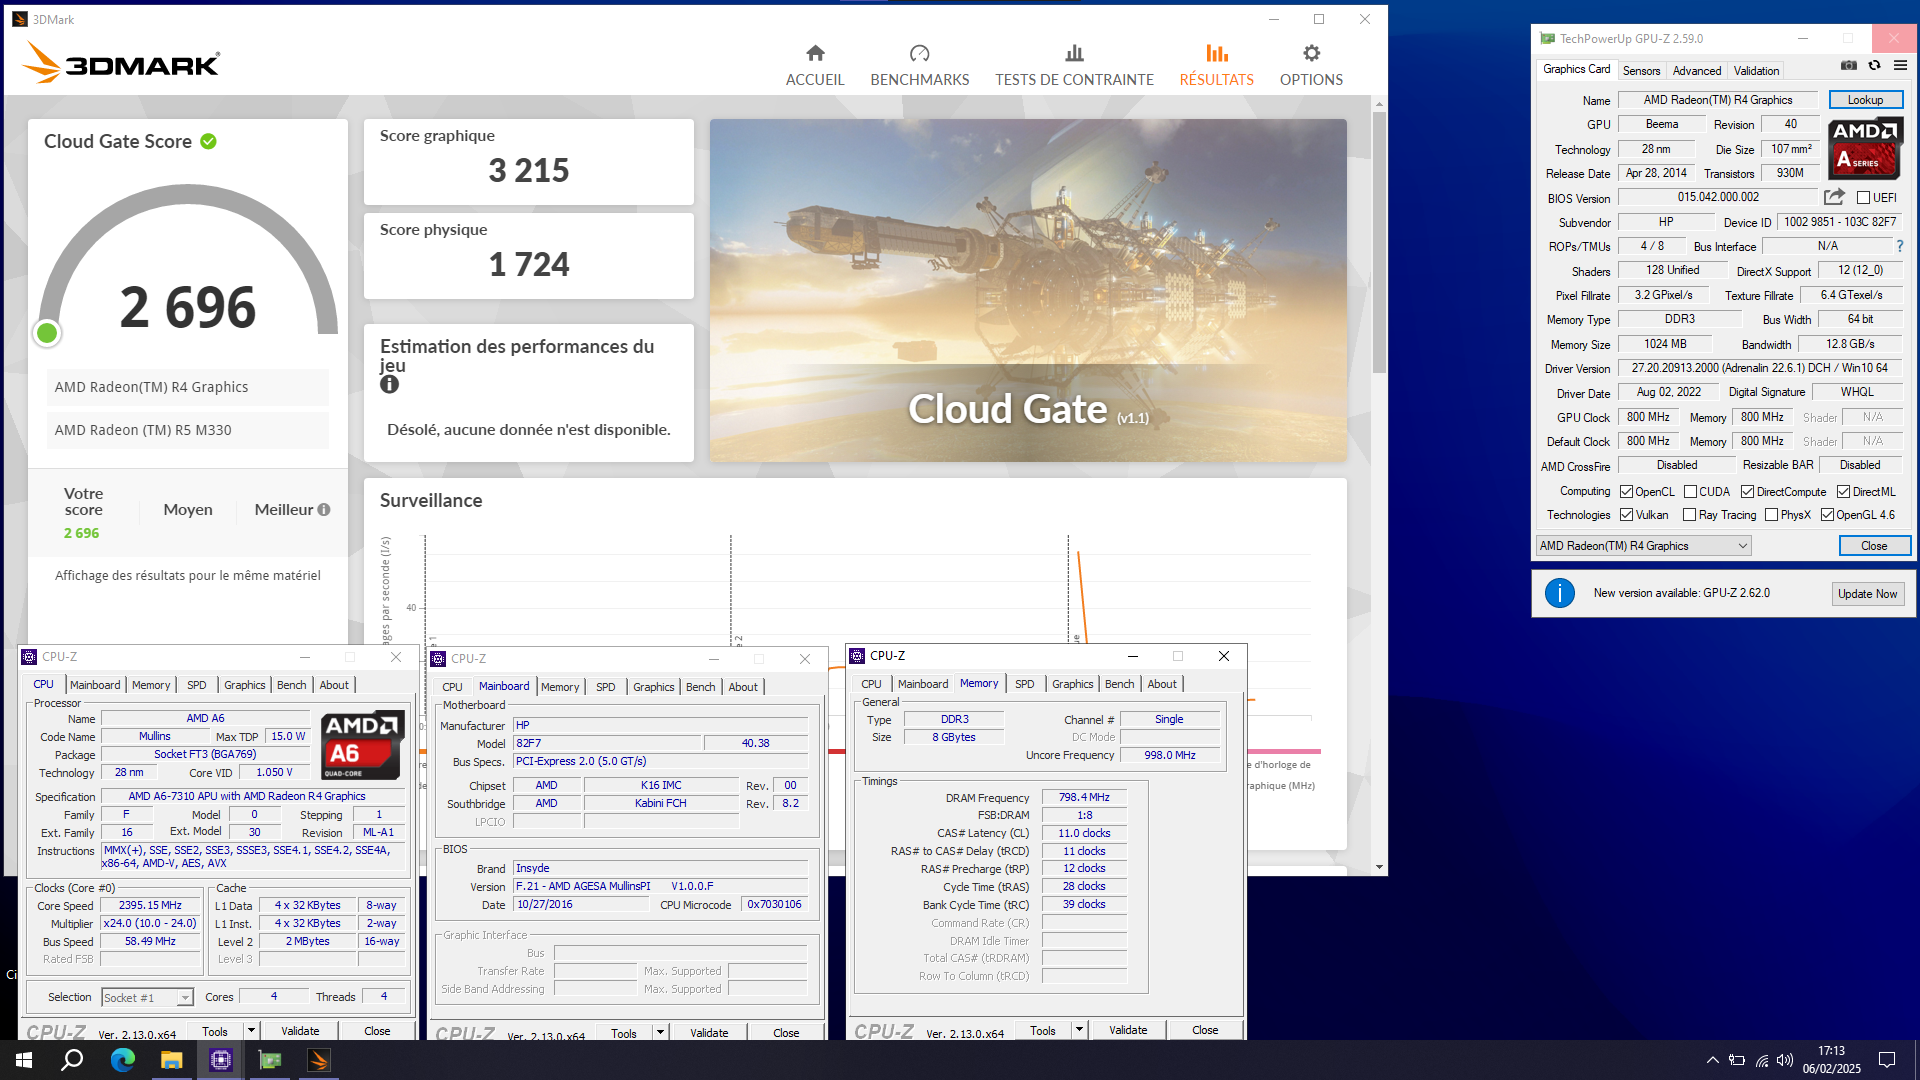Click the Cloud Gate benchmark image
Image resolution: width=1920 pixels, height=1080 pixels.
1028,290
